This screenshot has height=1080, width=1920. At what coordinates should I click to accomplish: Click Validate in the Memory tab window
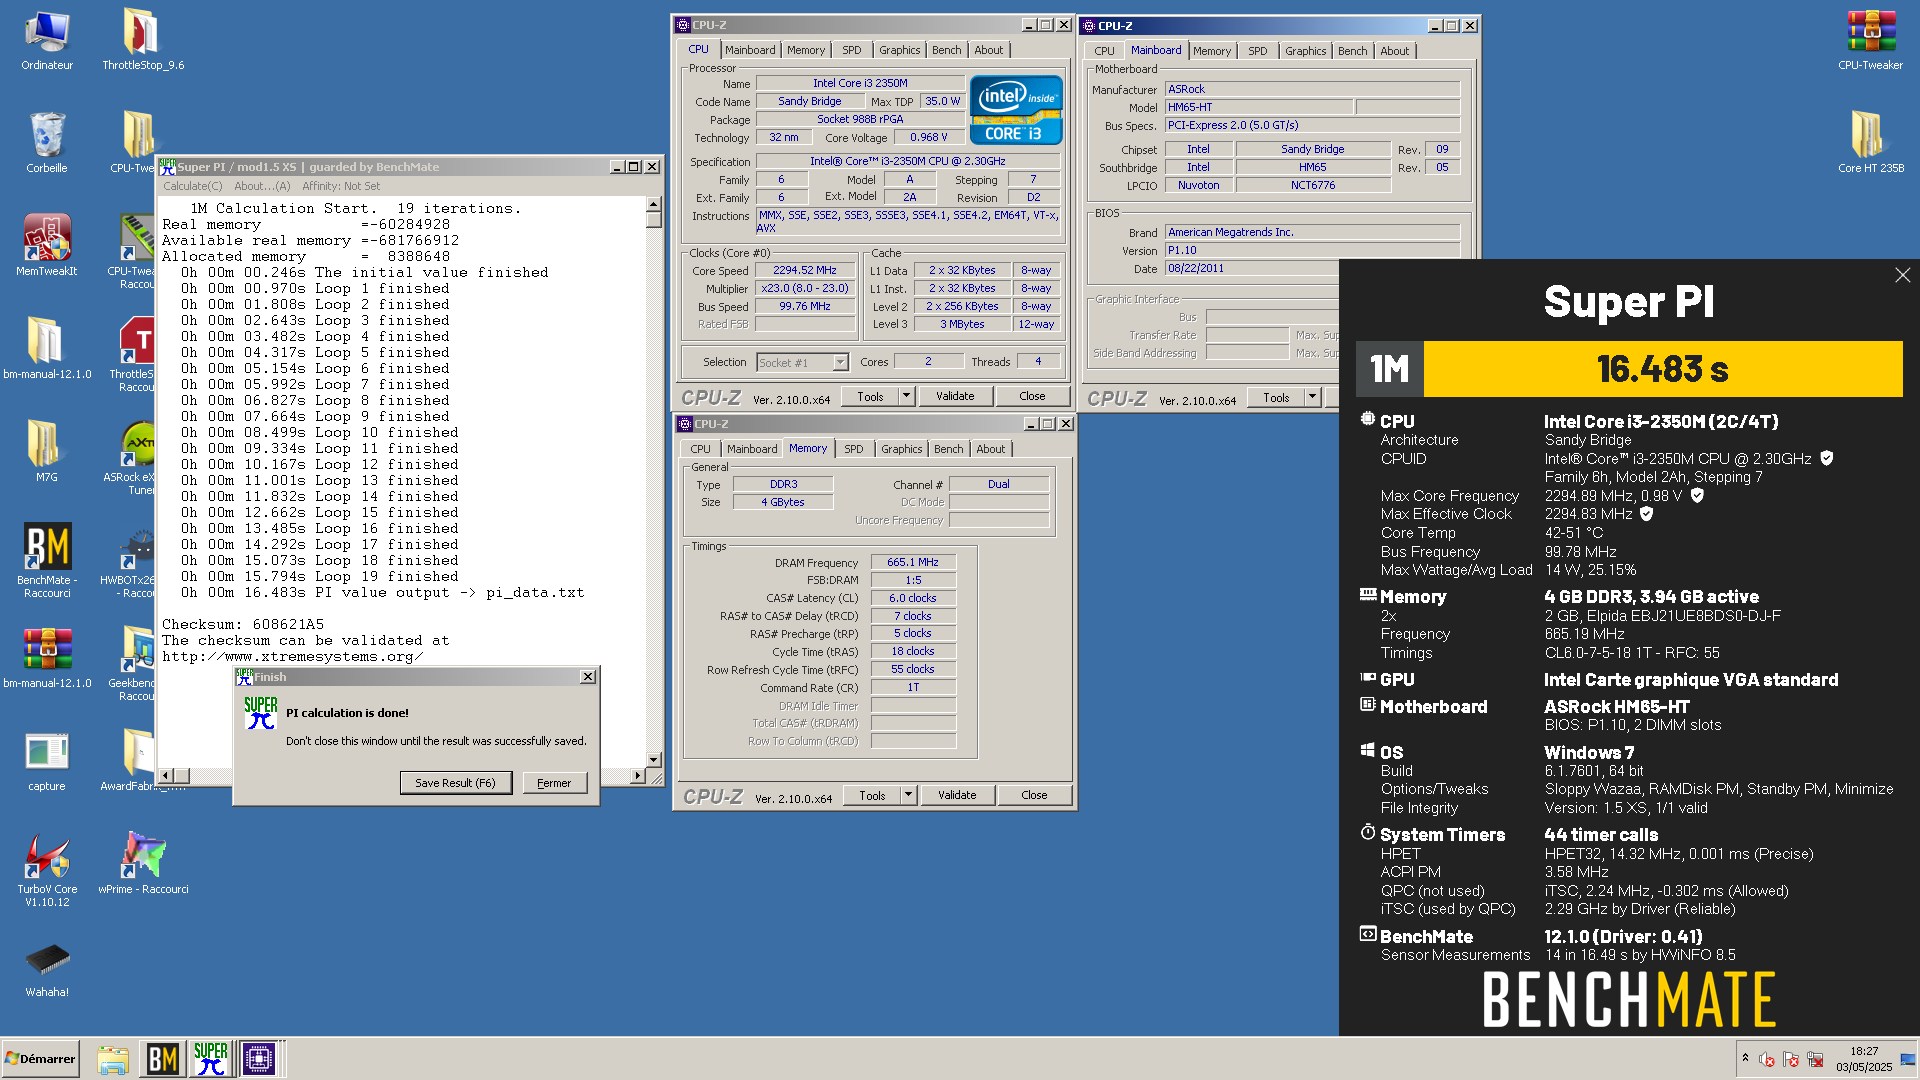coord(957,795)
